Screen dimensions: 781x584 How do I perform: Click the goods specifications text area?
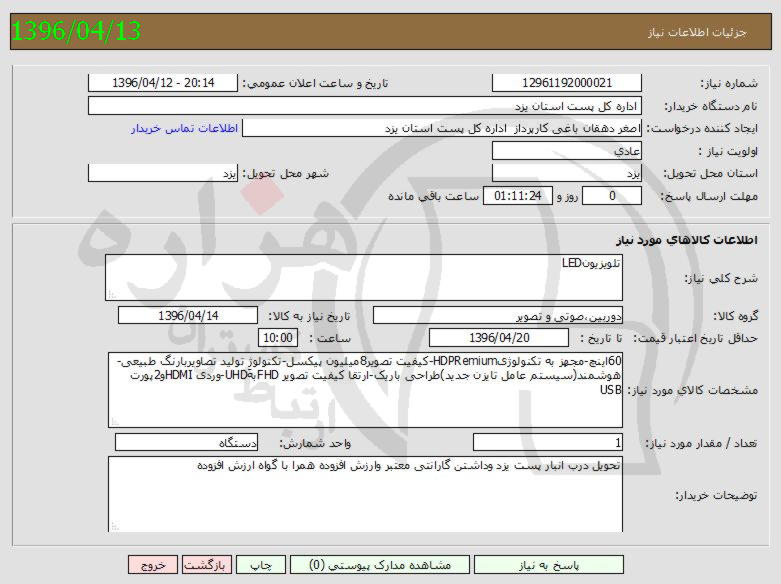(365, 390)
